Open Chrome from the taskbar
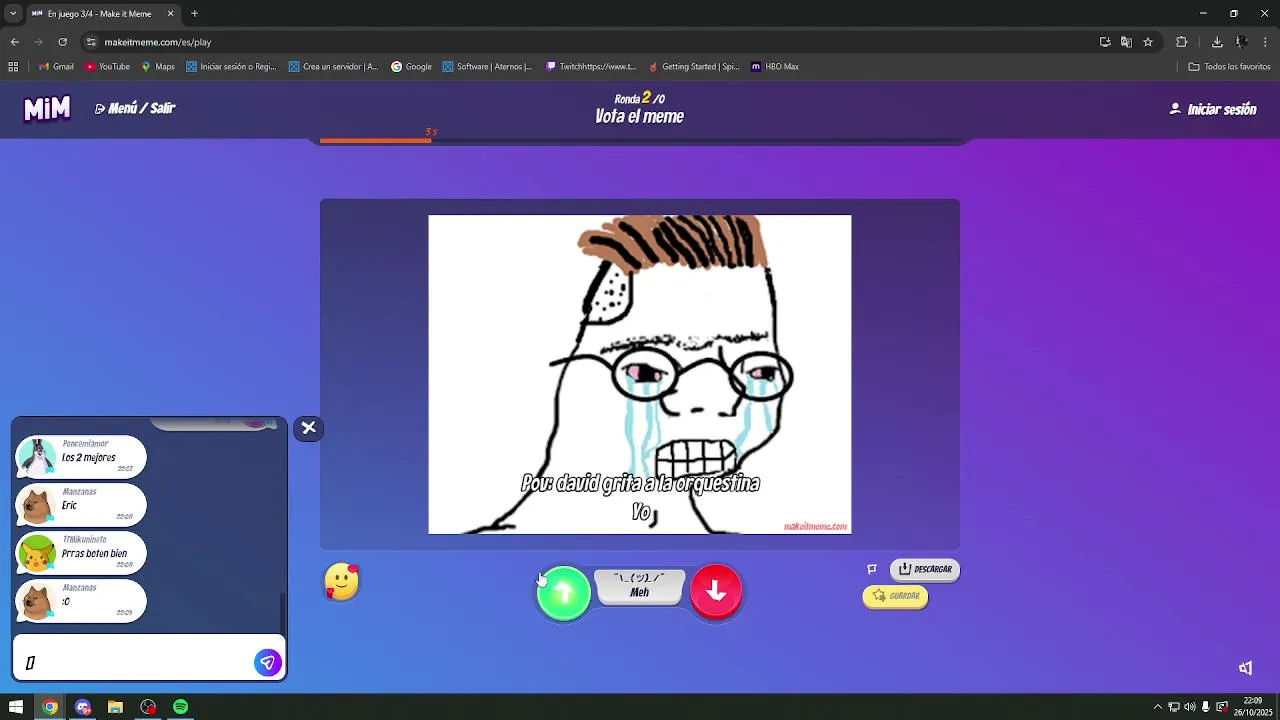The width and height of the screenshot is (1280, 720). tap(50, 707)
